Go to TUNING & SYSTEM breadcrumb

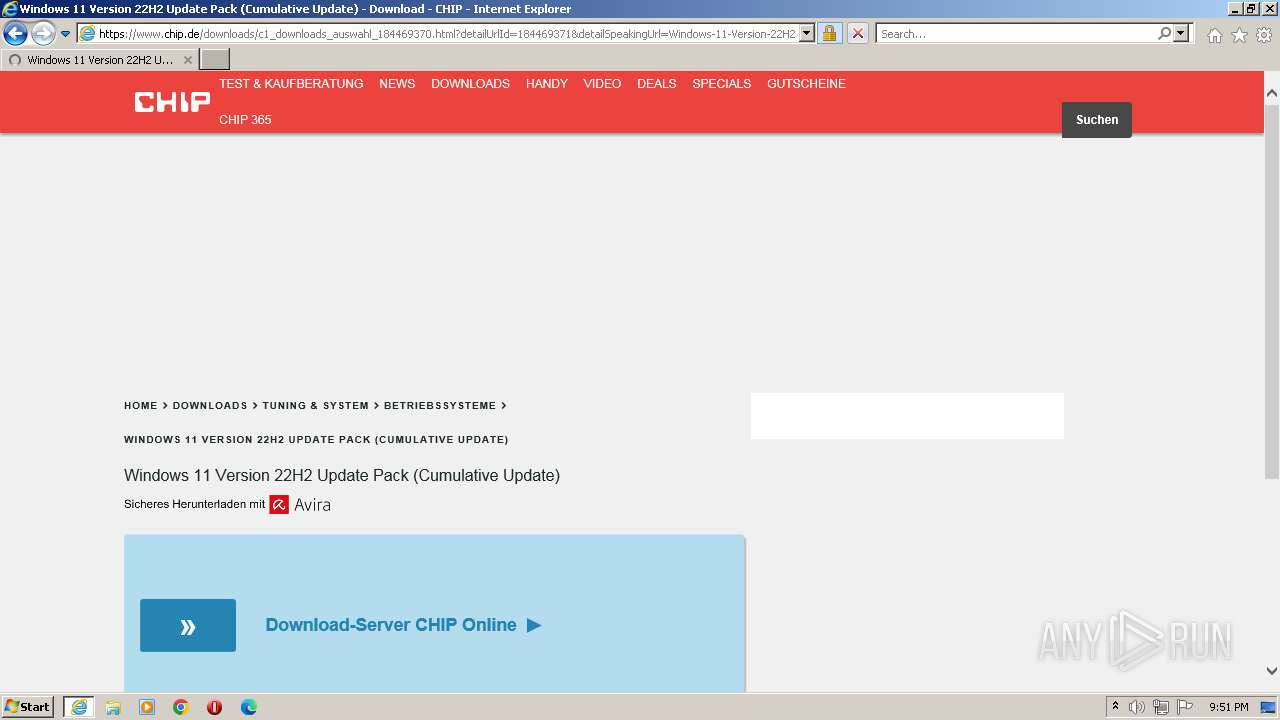316,406
